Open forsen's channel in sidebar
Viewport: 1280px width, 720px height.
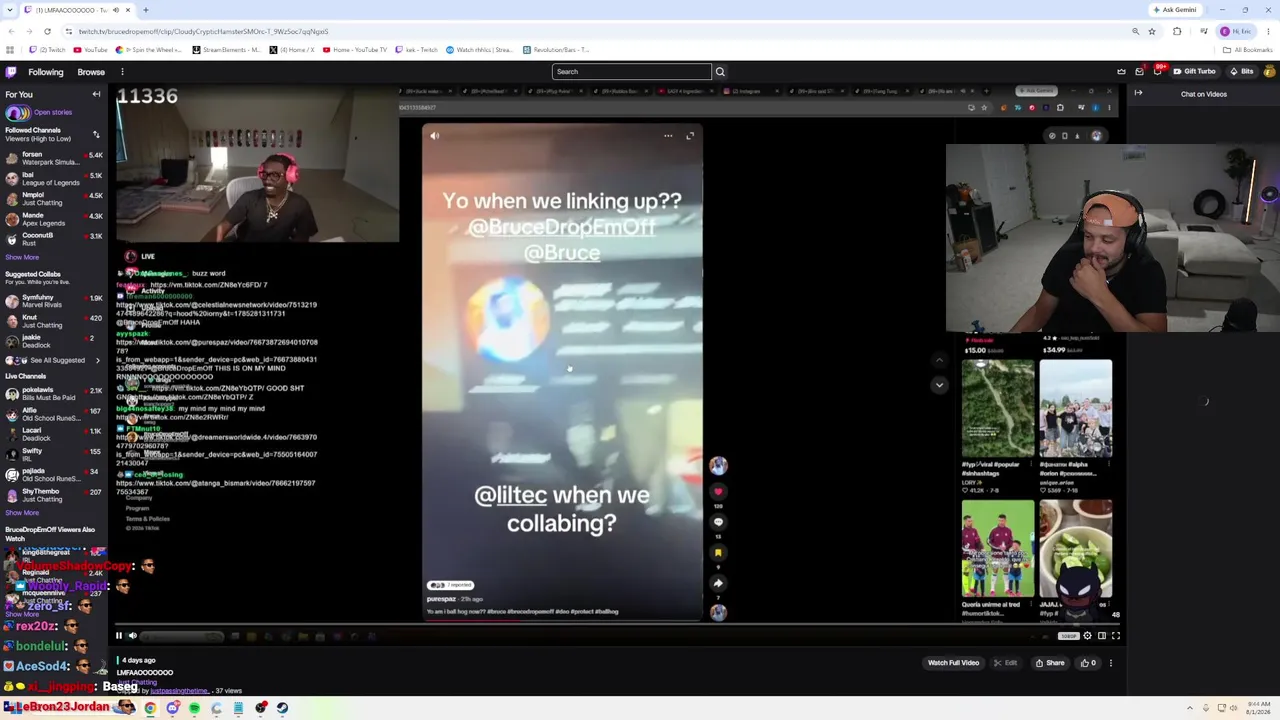click(53, 158)
